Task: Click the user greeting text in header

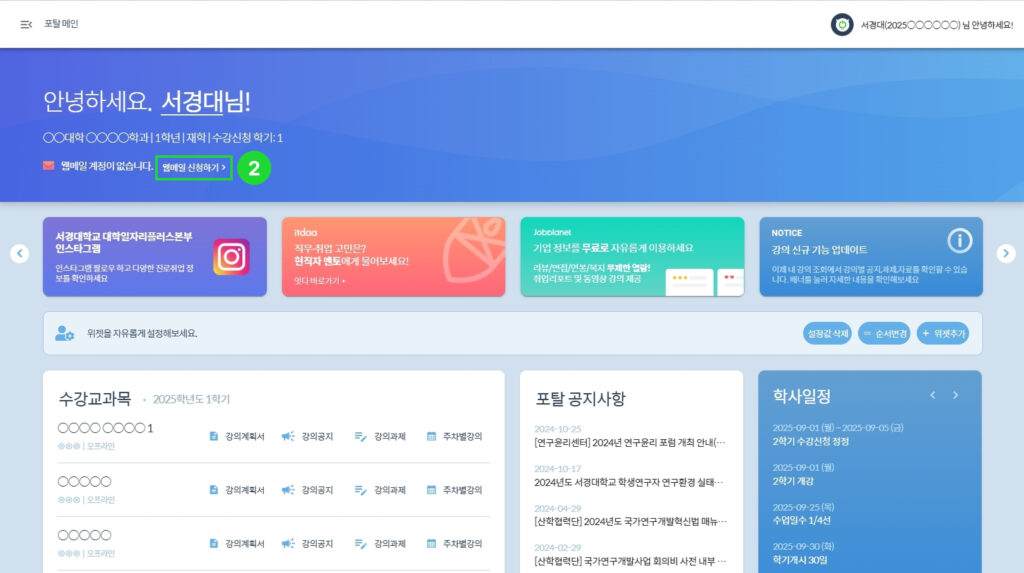Action: 936,25
